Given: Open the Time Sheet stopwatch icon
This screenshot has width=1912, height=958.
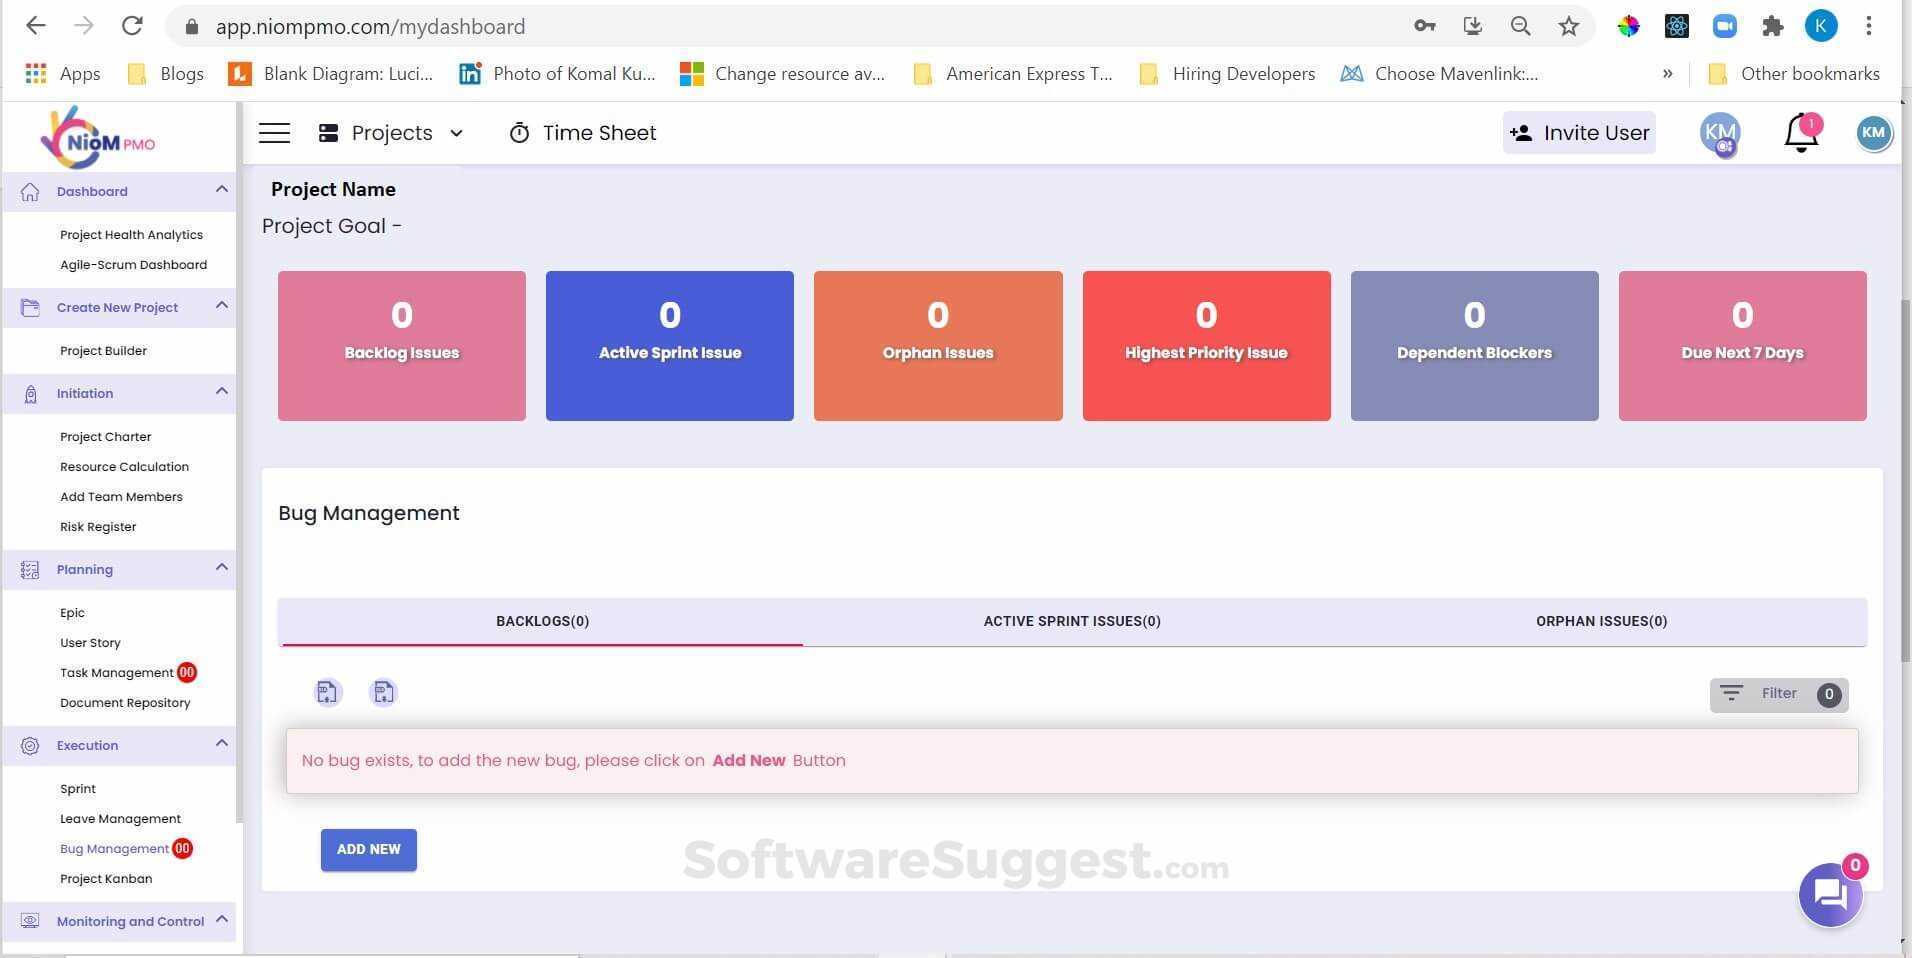Looking at the screenshot, I should (x=520, y=132).
